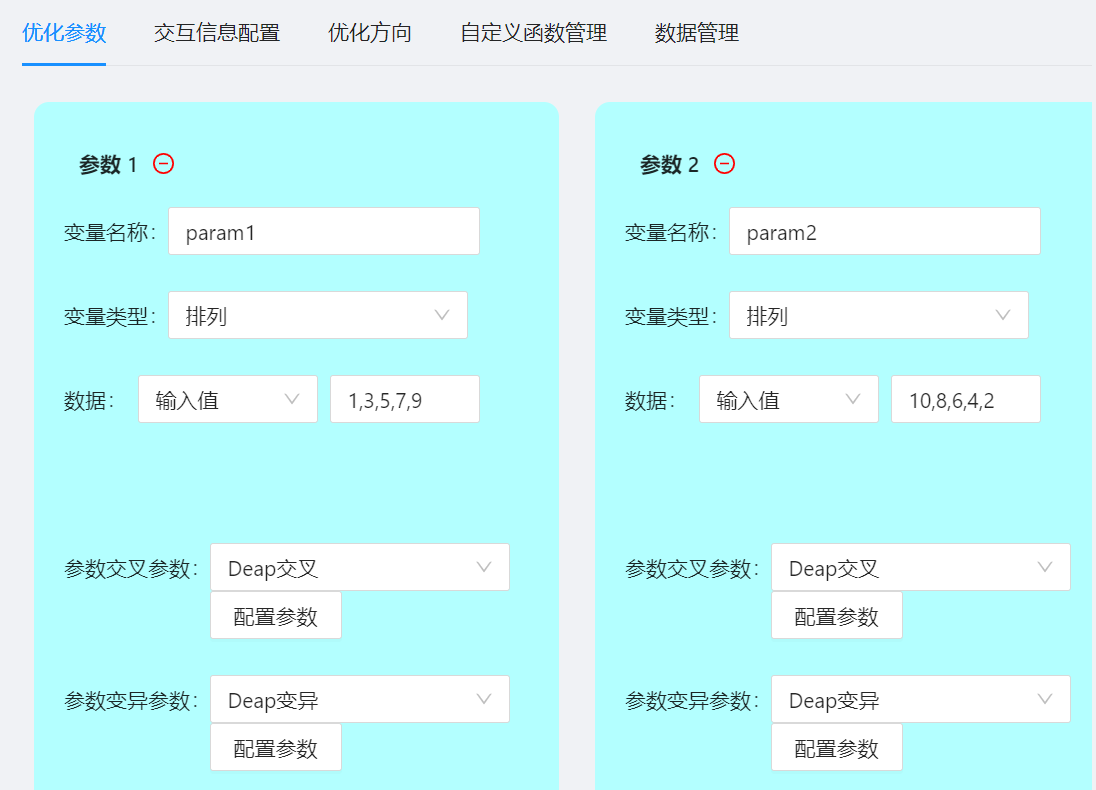
Task: Click 配置参数 under 参数变异参数 in 参数 2
Action: (x=837, y=748)
